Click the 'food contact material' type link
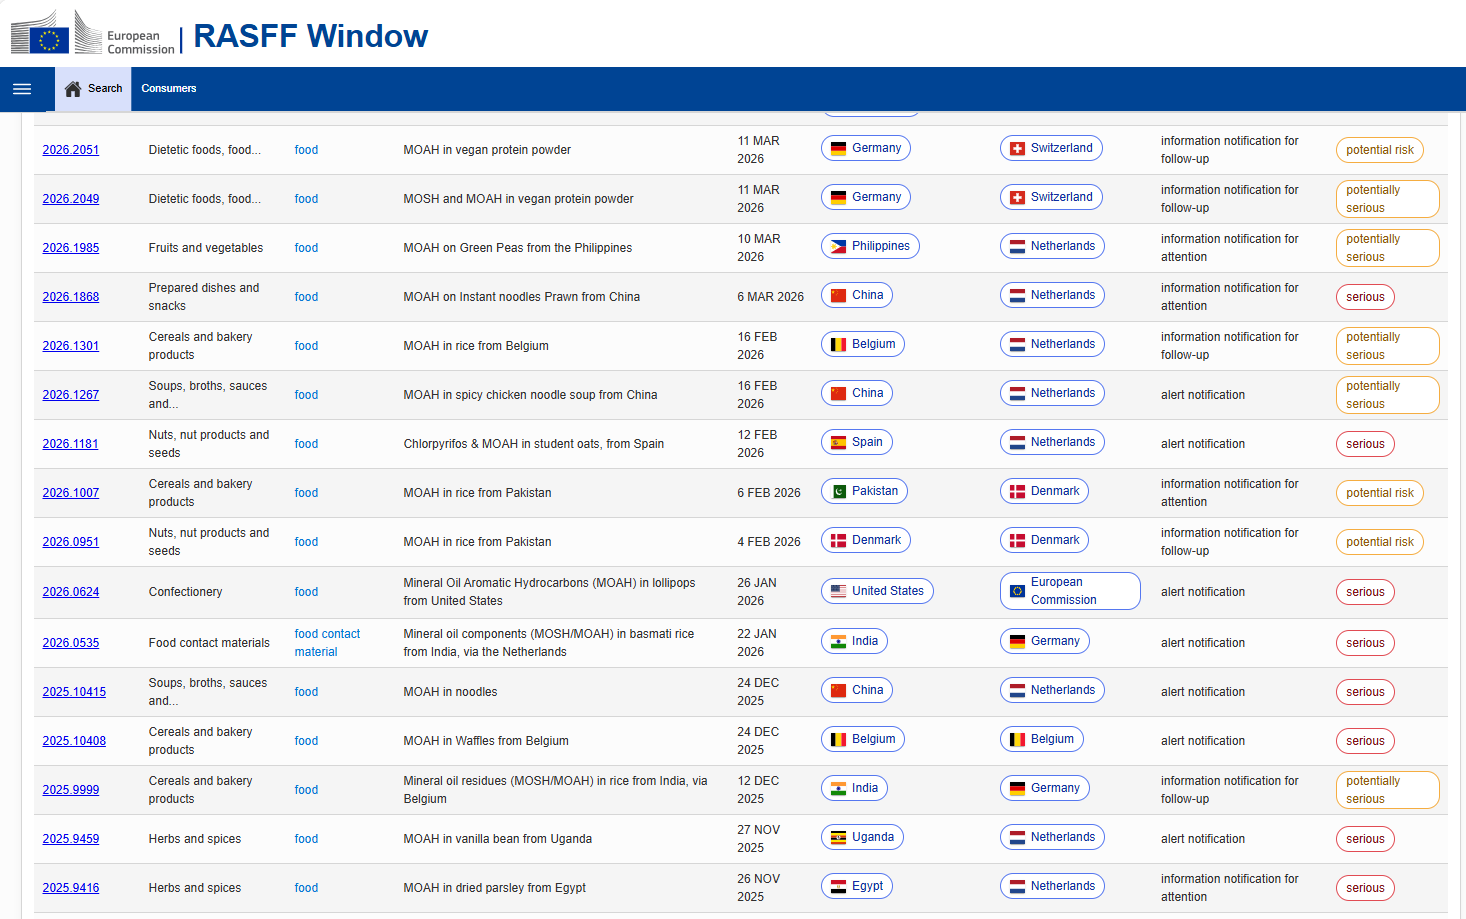This screenshot has height=919, width=1466. [327, 643]
